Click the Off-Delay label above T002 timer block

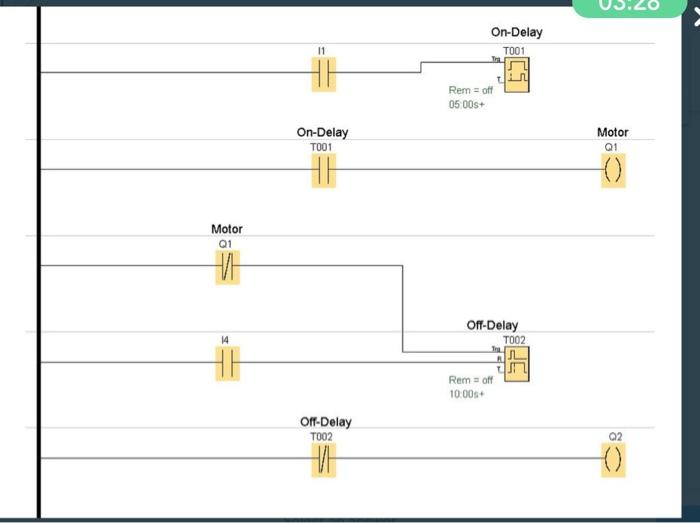click(492, 325)
